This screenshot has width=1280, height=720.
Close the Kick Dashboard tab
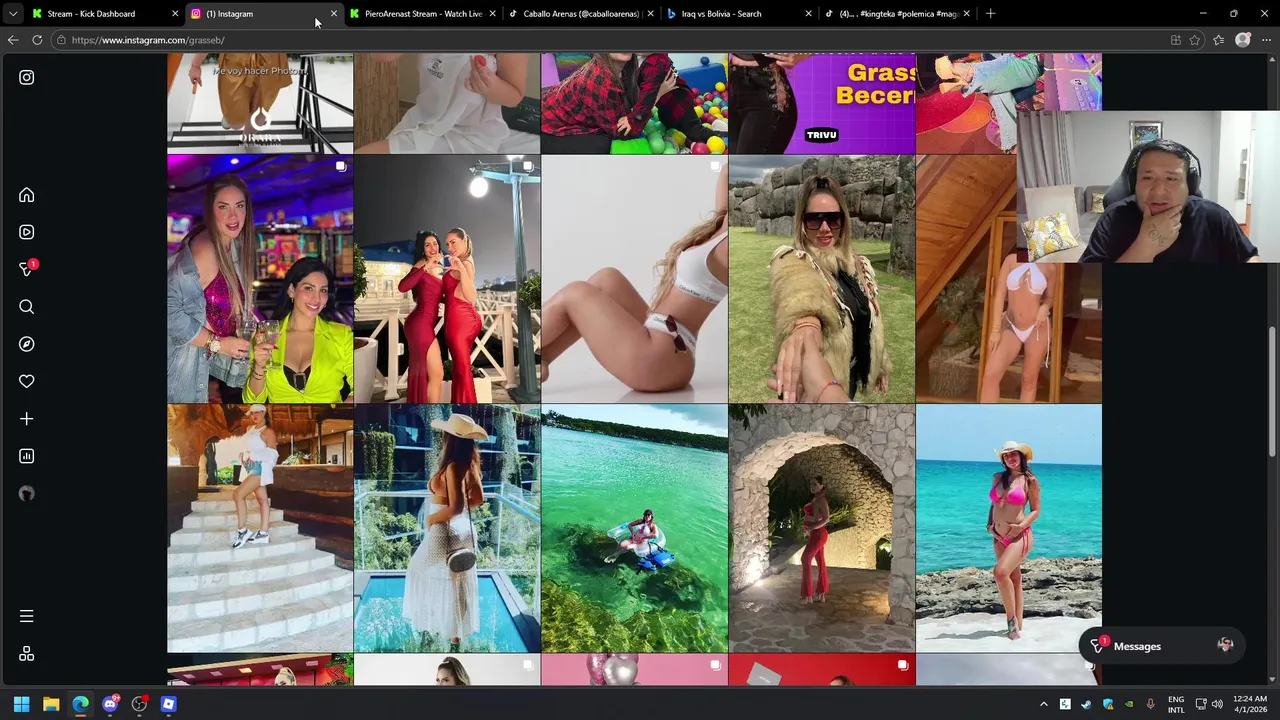coord(175,14)
